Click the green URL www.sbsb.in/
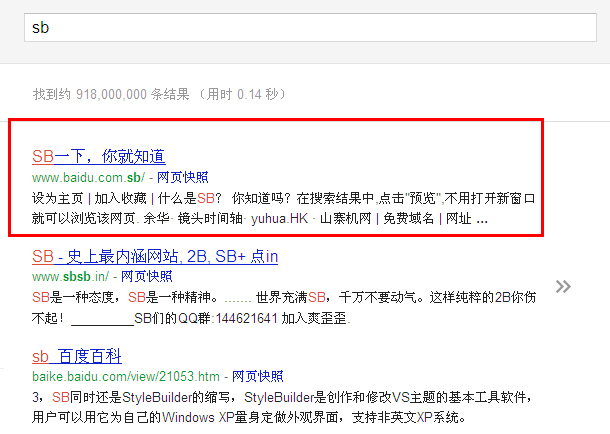This screenshot has width=610, height=434. (70, 276)
